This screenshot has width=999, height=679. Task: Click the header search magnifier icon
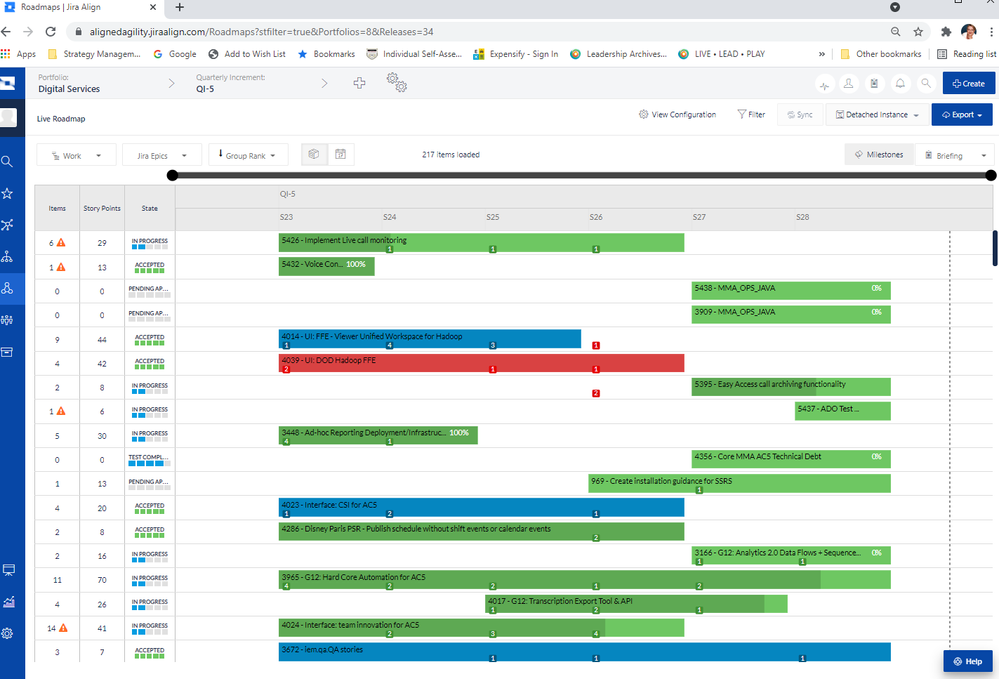pyautogui.click(x=926, y=83)
